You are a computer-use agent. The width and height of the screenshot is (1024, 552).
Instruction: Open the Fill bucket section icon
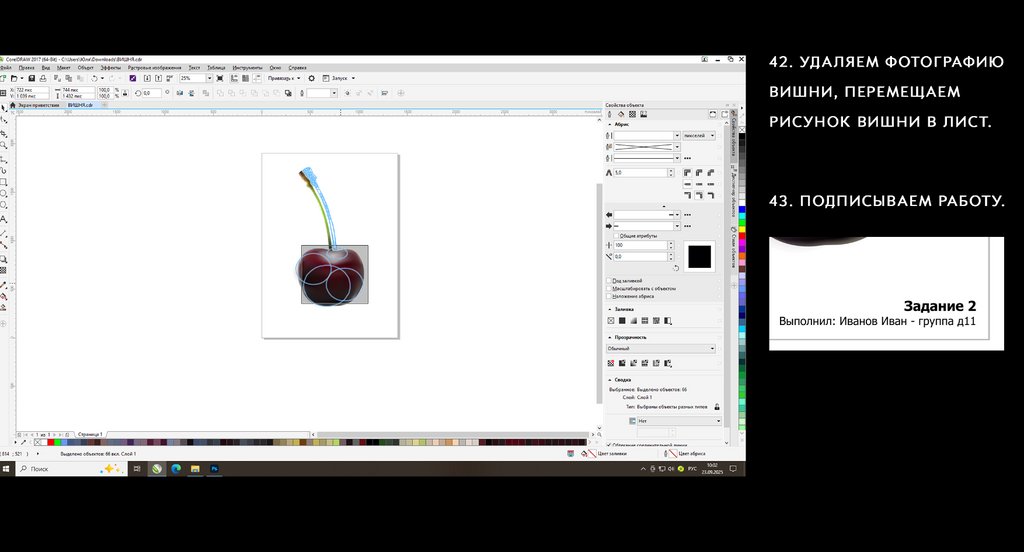[621, 114]
